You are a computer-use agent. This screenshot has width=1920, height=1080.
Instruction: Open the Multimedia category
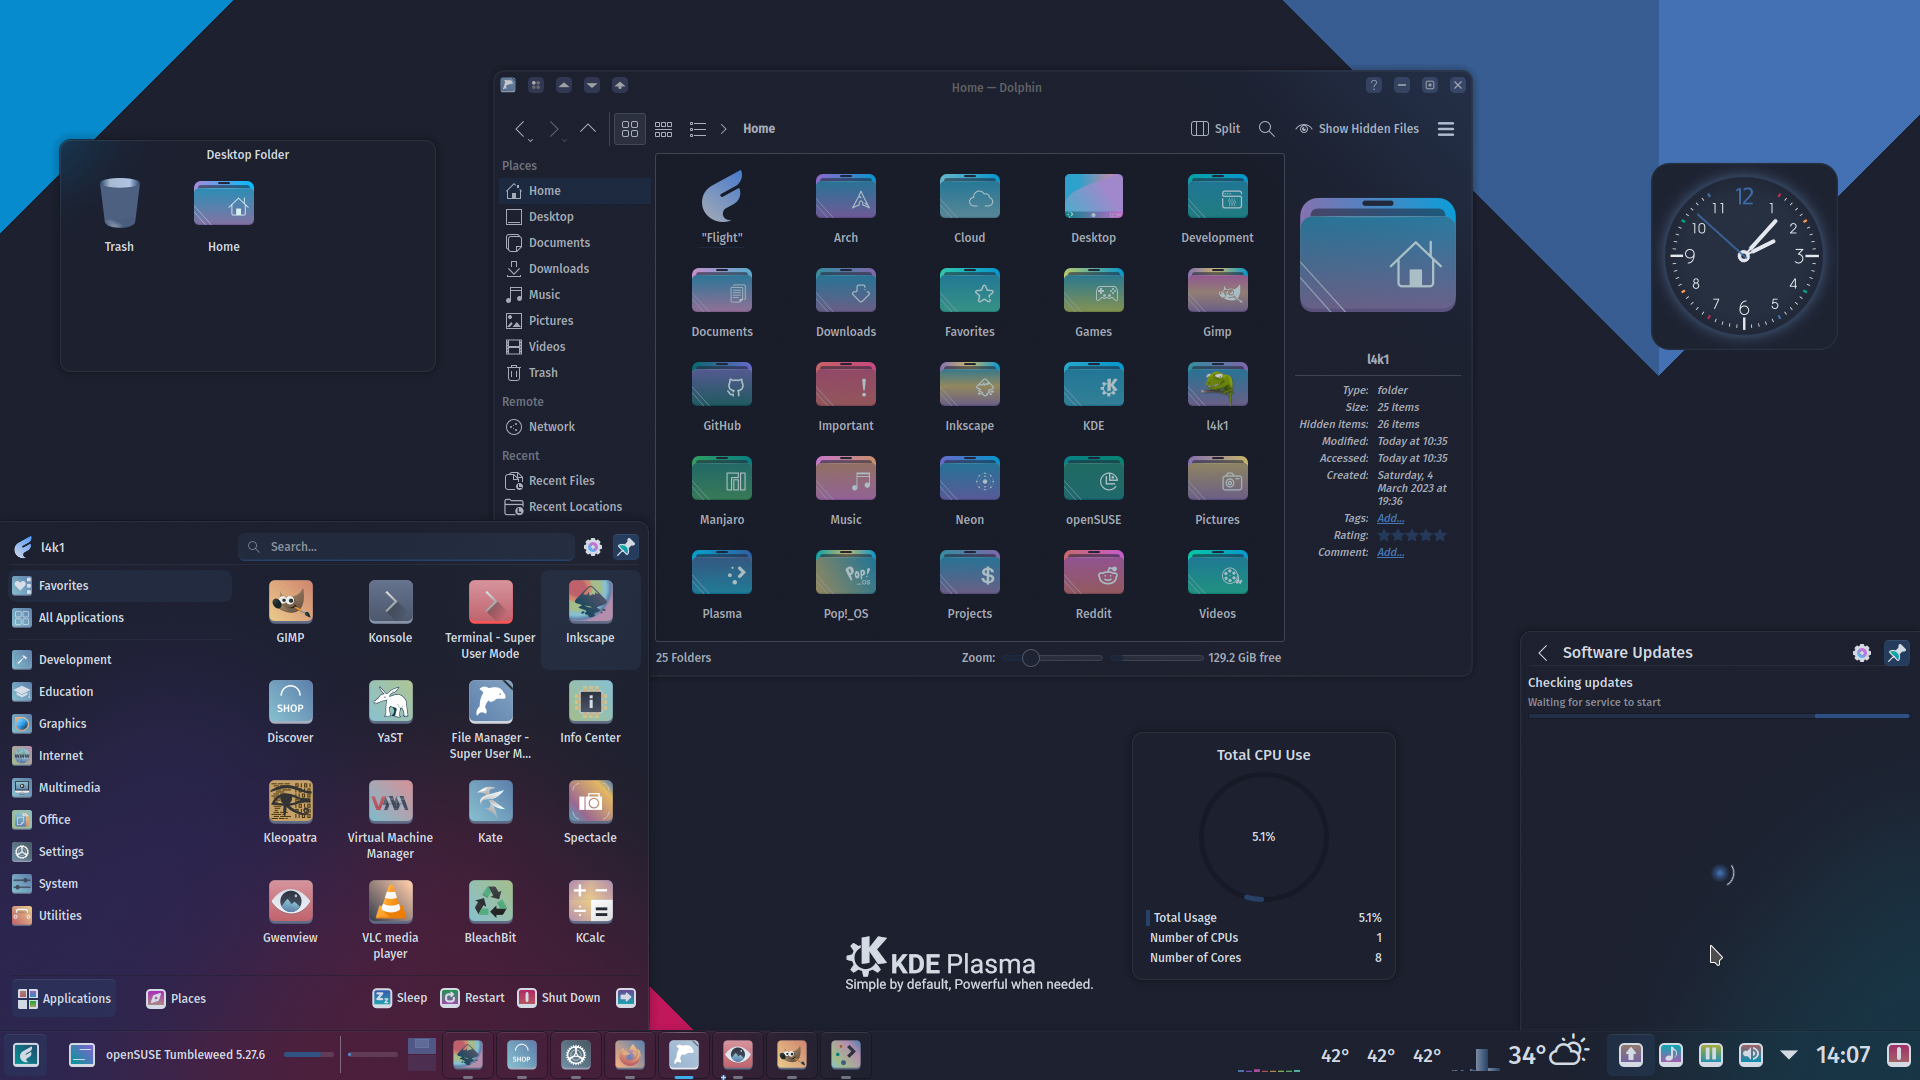(x=121, y=788)
